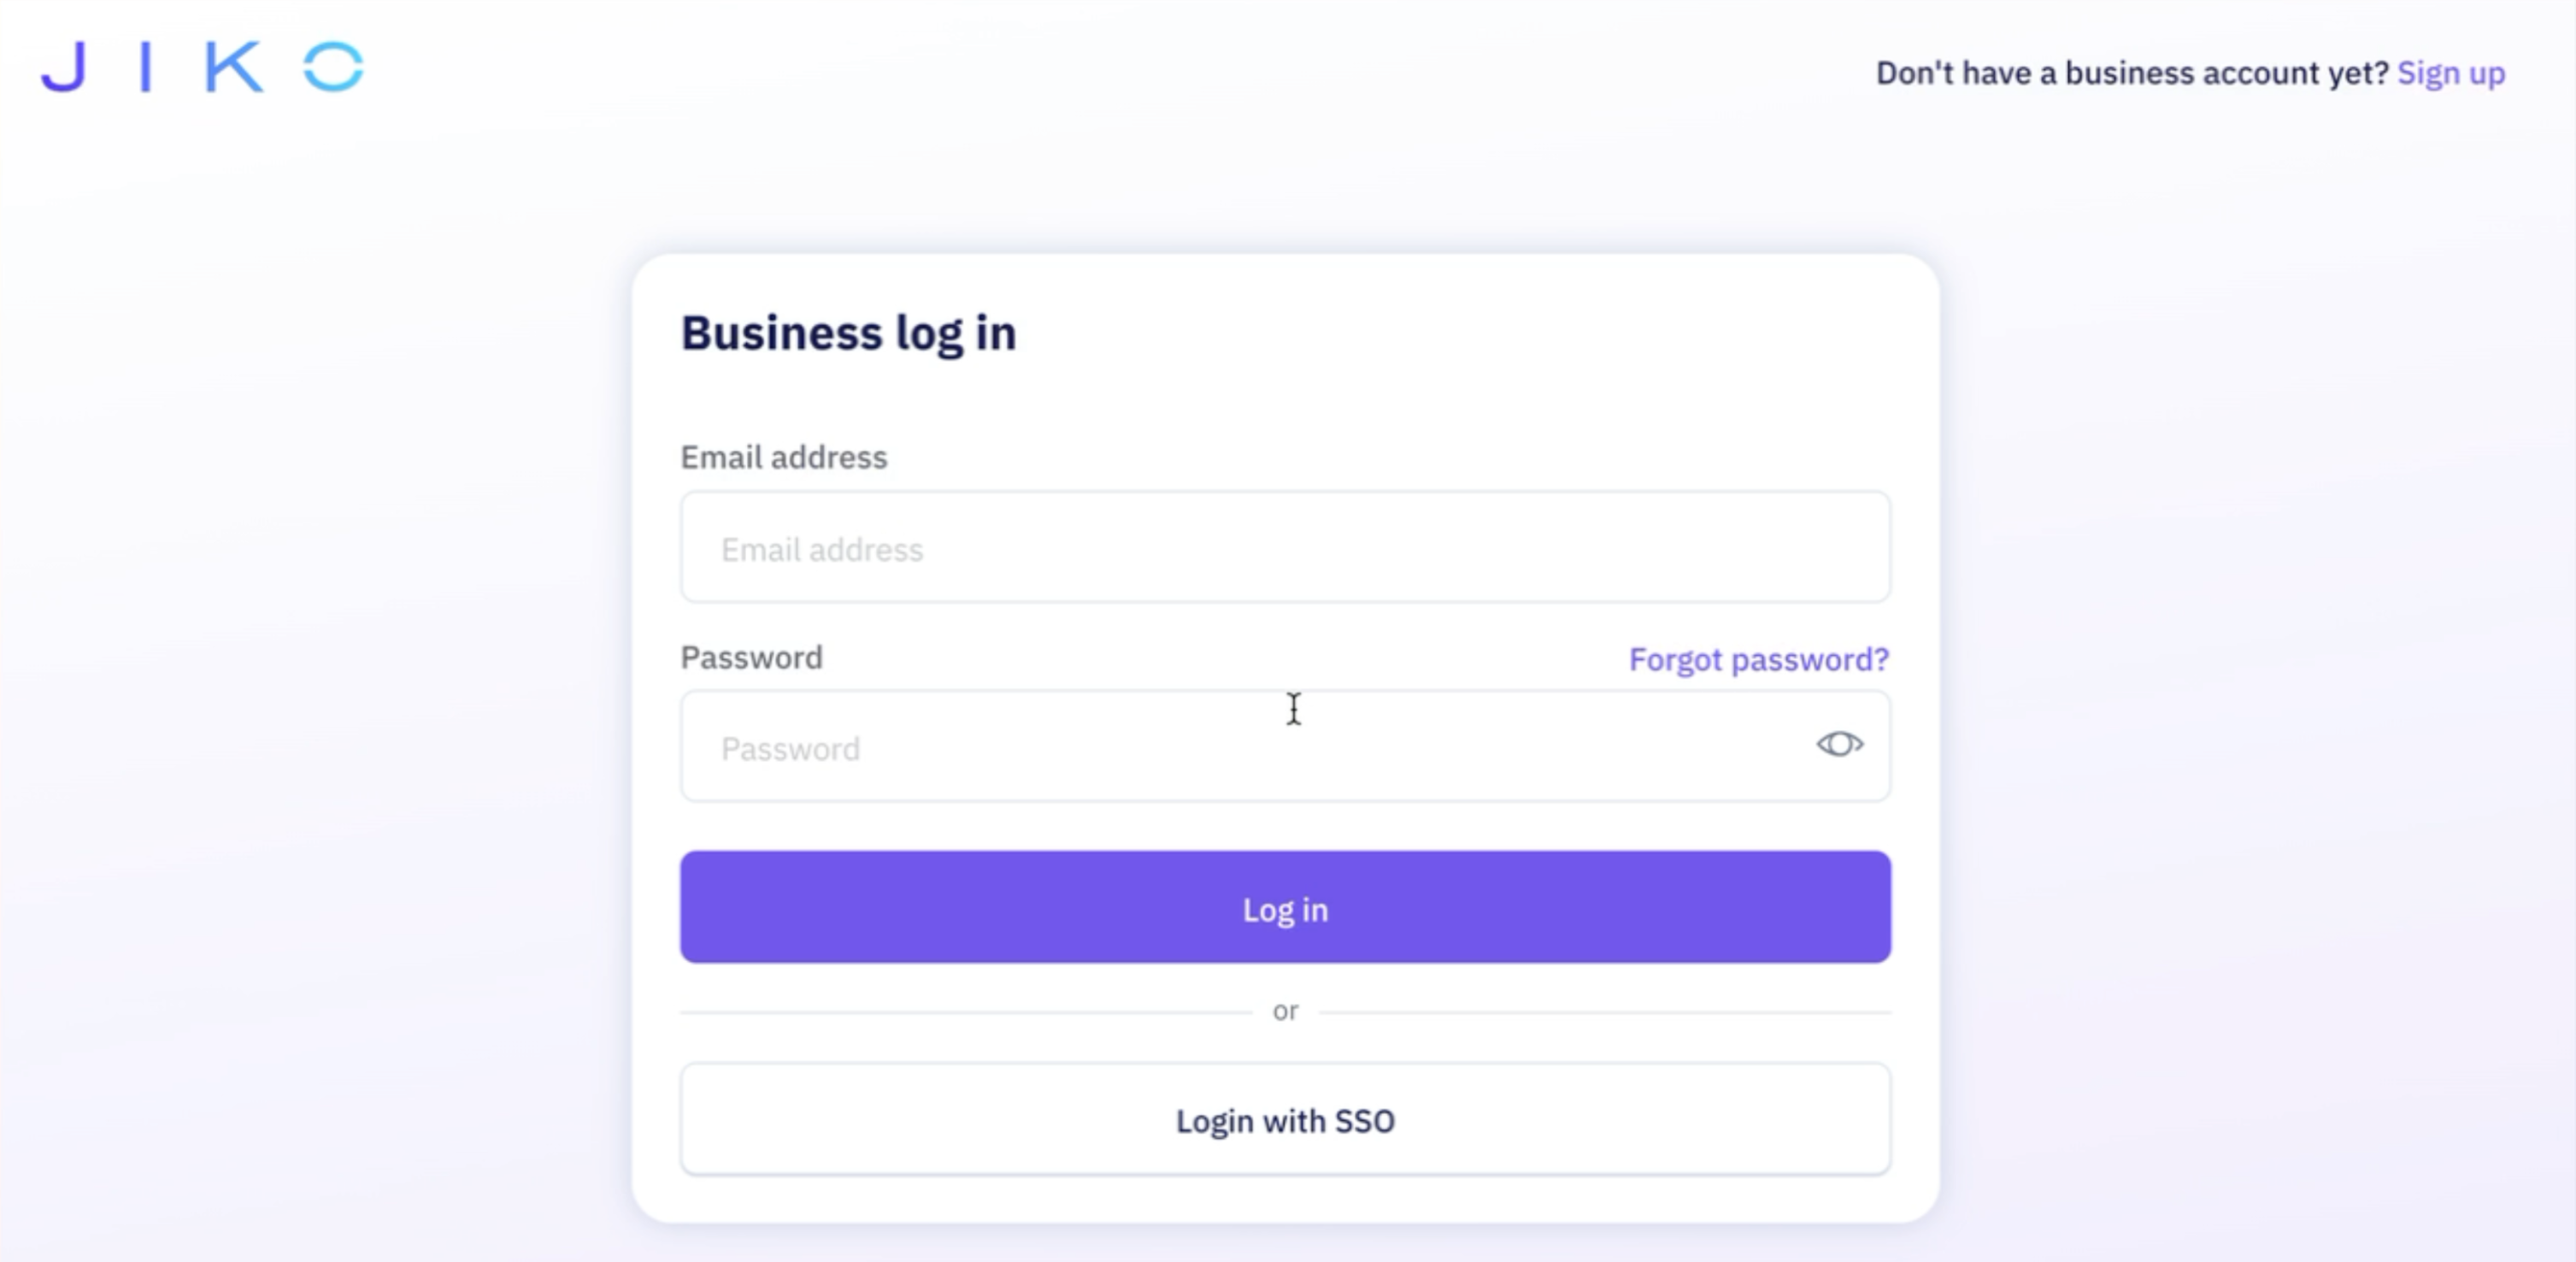Navigate to account creation via Sign up

pos(2450,73)
